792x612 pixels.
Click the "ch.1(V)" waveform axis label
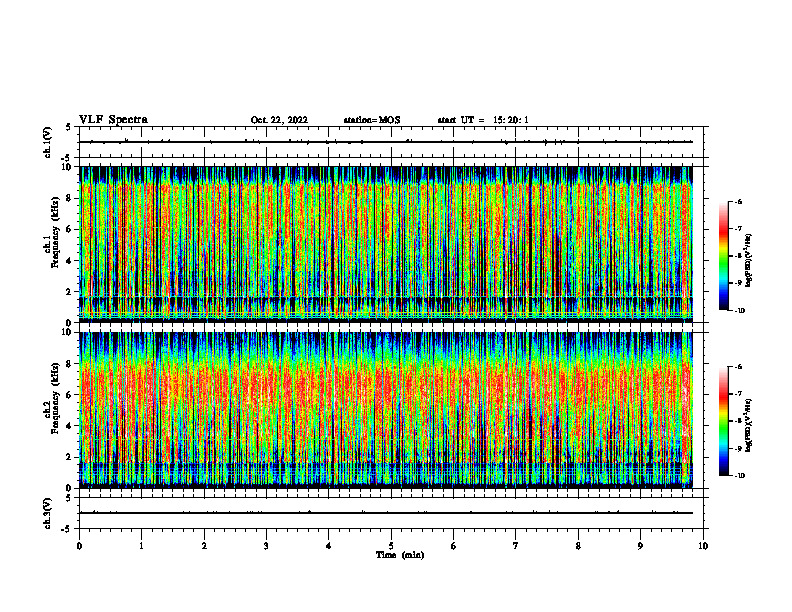coord(47,142)
